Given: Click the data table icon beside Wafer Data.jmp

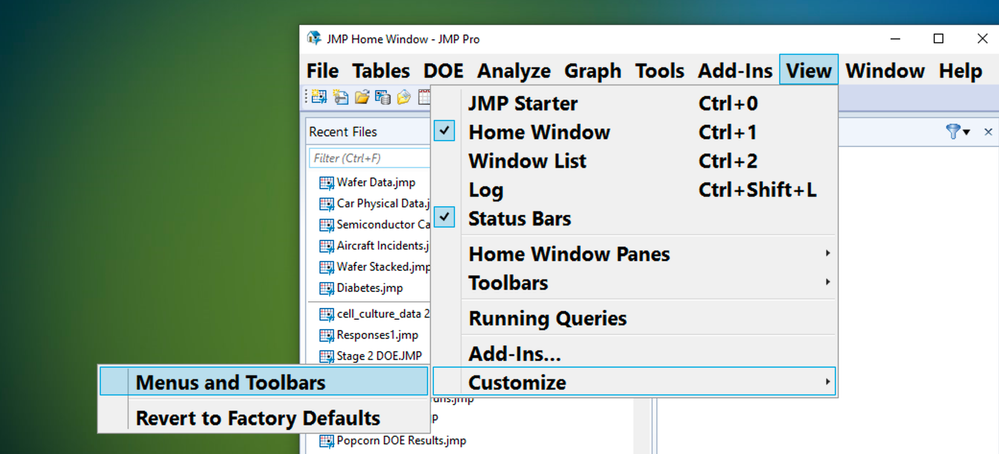Looking at the screenshot, I should point(327,183).
